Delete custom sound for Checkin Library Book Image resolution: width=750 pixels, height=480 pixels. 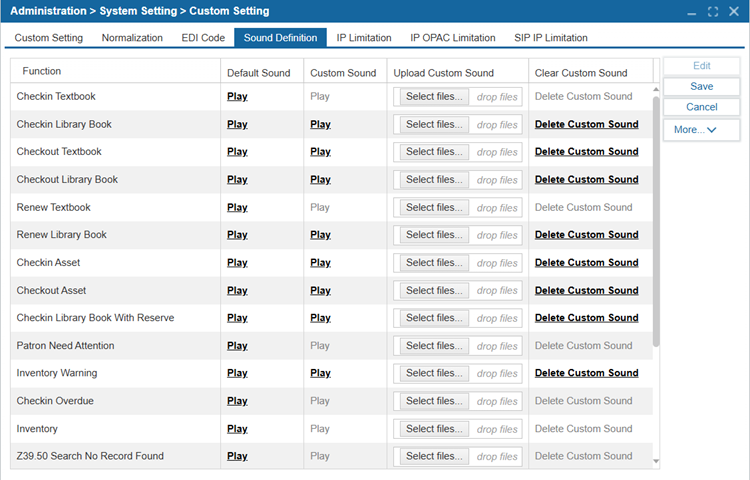pyautogui.click(x=586, y=125)
